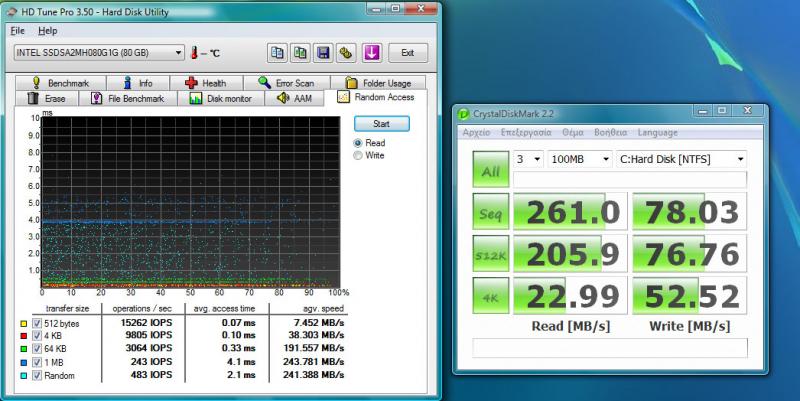Open the Language menu in CrystalDiskMark
Screen dimensions: 800x401
(x=657, y=132)
